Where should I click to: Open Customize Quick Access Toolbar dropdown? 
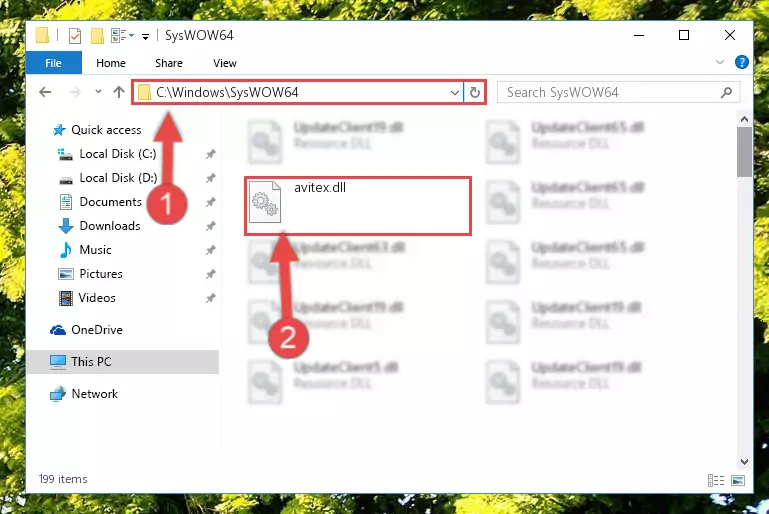(x=145, y=37)
